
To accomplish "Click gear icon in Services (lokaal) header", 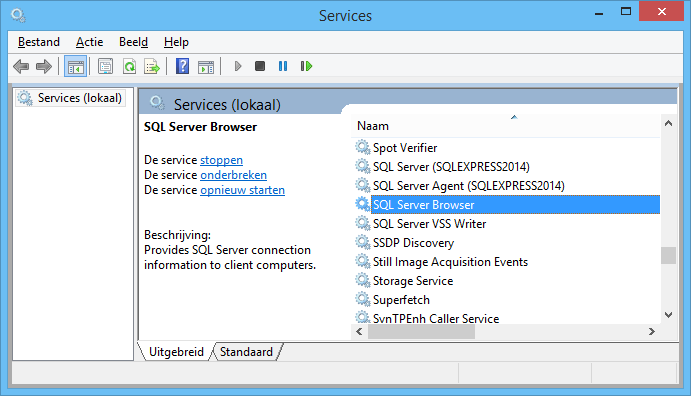I will [x=157, y=103].
